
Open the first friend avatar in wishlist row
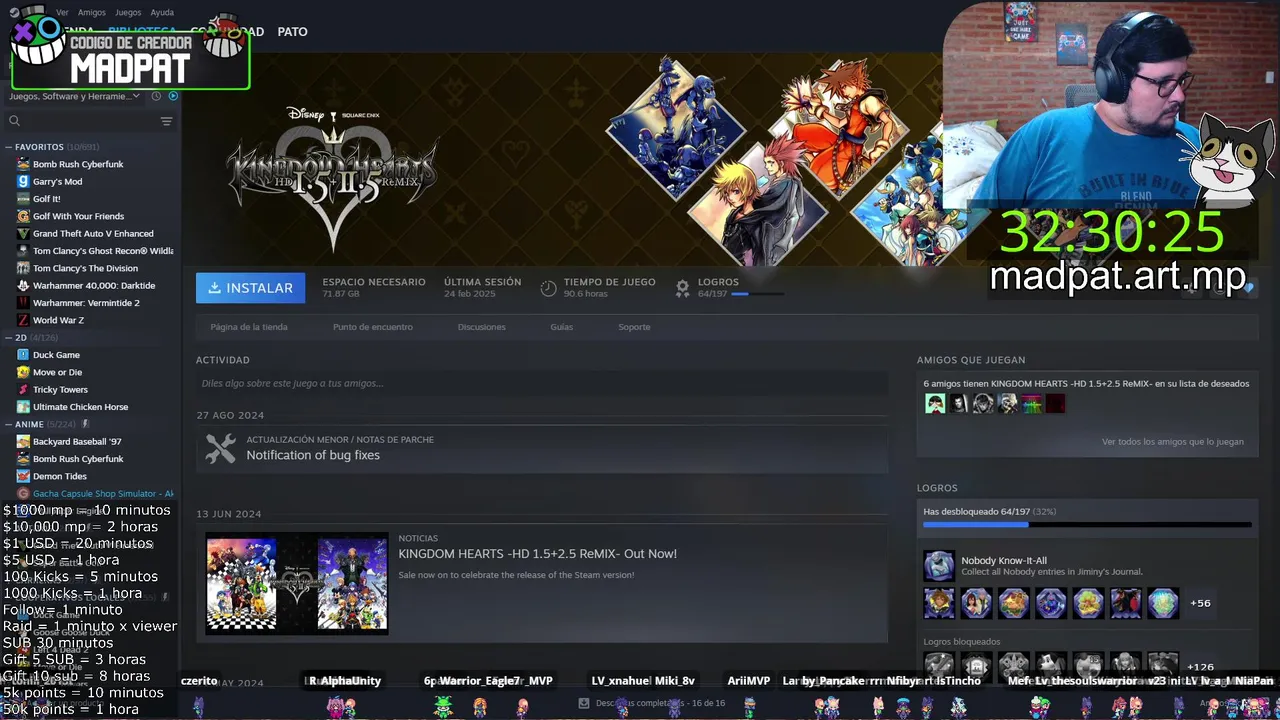point(935,404)
